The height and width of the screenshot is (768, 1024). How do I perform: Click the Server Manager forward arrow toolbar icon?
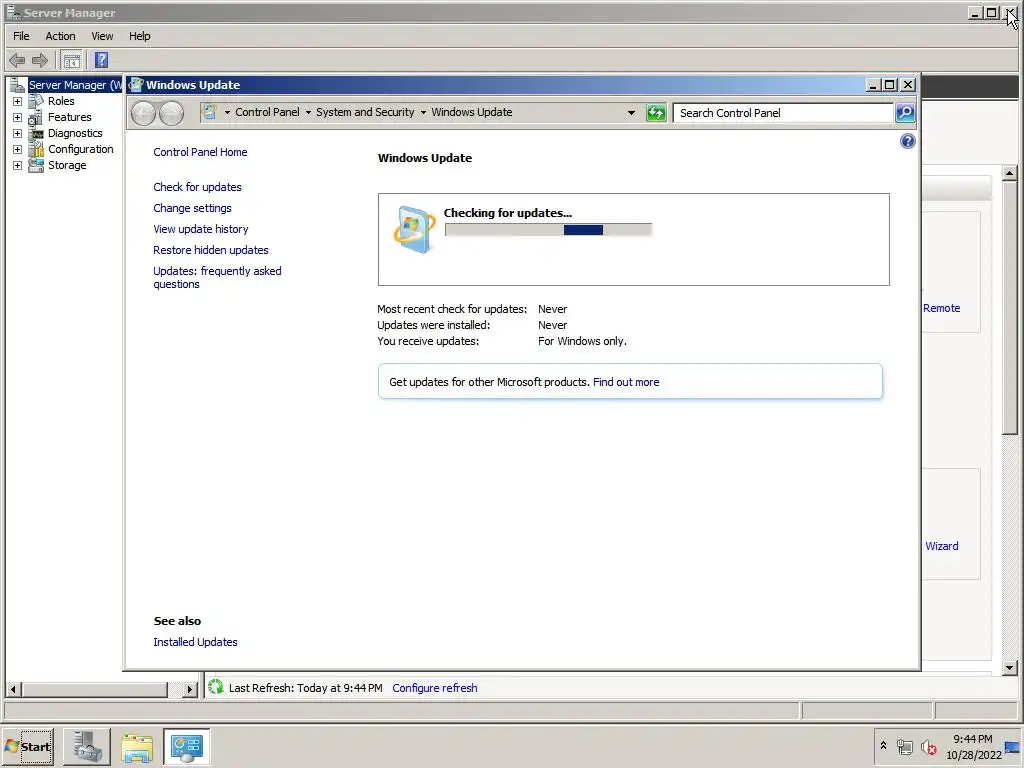[x=40, y=61]
